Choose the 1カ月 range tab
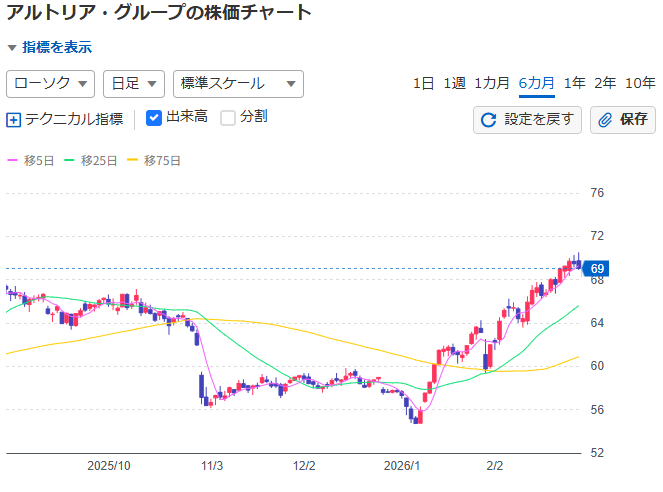This screenshot has width=663, height=492. 492,84
